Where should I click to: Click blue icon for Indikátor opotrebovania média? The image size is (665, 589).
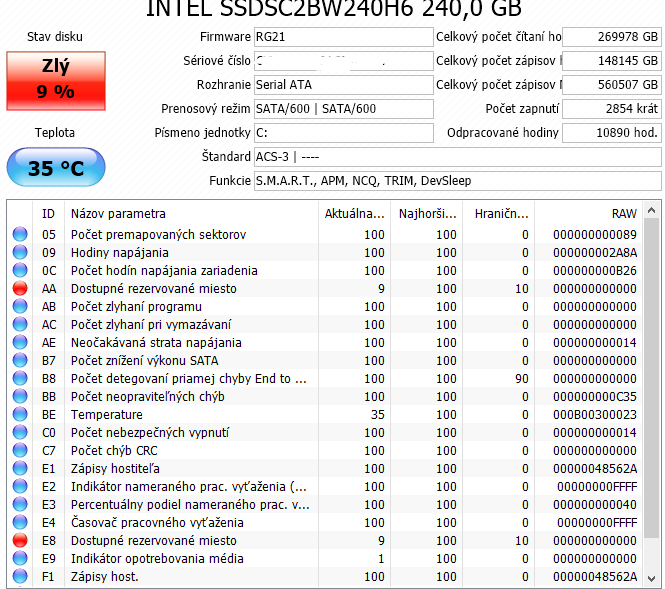20,559
